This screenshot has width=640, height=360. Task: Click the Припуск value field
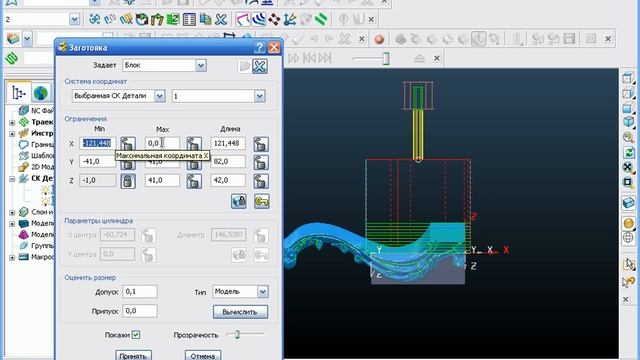pyautogui.click(x=140, y=311)
